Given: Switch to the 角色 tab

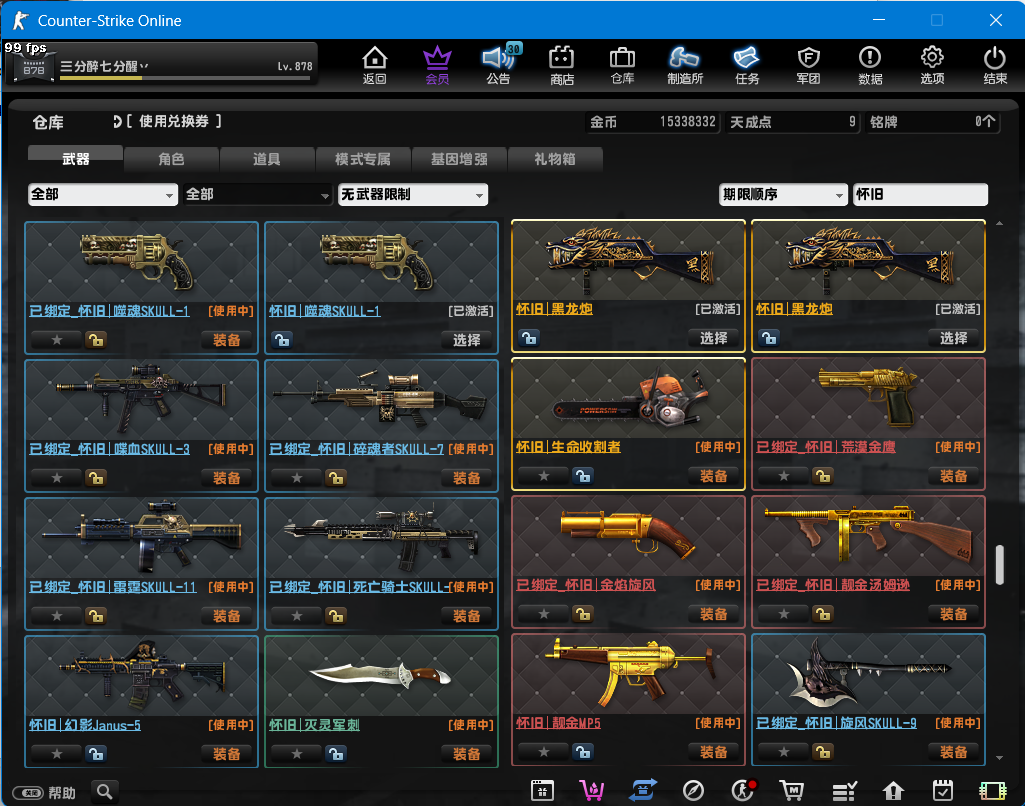Looking at the screenshot, I should pyautogui.click(x=171, y=159).
